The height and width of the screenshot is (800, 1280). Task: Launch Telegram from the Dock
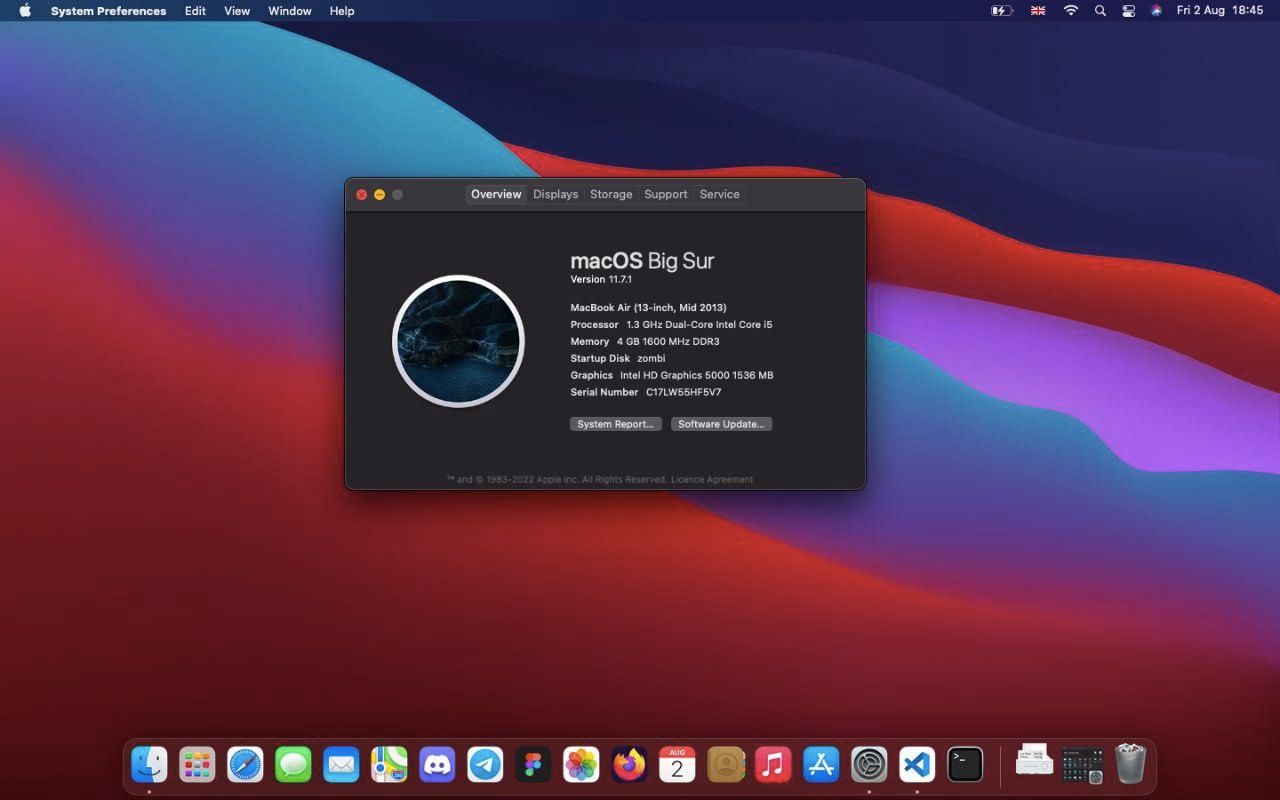pyautogui.click(x=485, y=765)
